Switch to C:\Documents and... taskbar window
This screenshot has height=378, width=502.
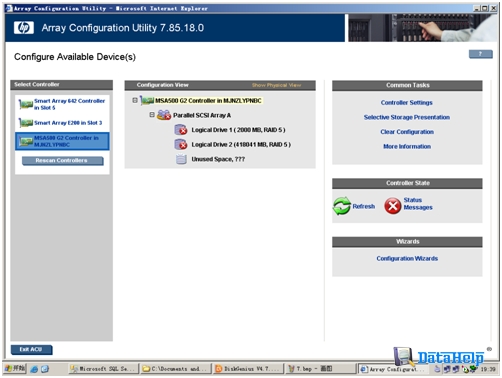[x=175, y=369]
